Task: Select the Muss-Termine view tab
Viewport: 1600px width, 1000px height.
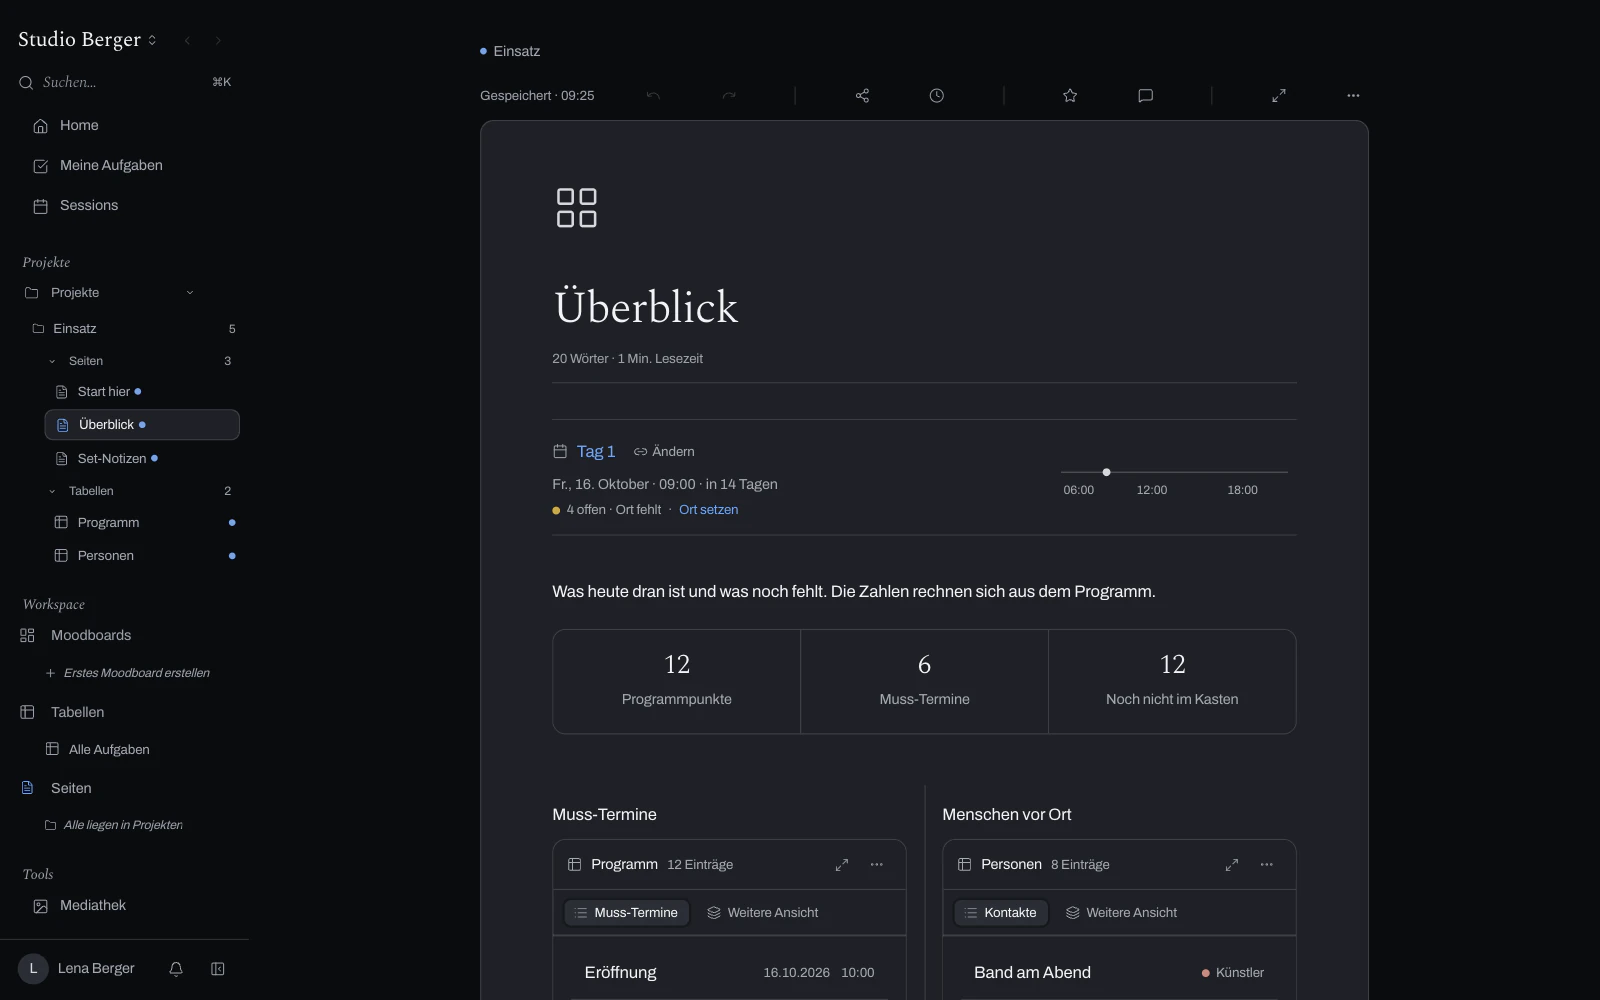Action: click(x=627, y=912)
